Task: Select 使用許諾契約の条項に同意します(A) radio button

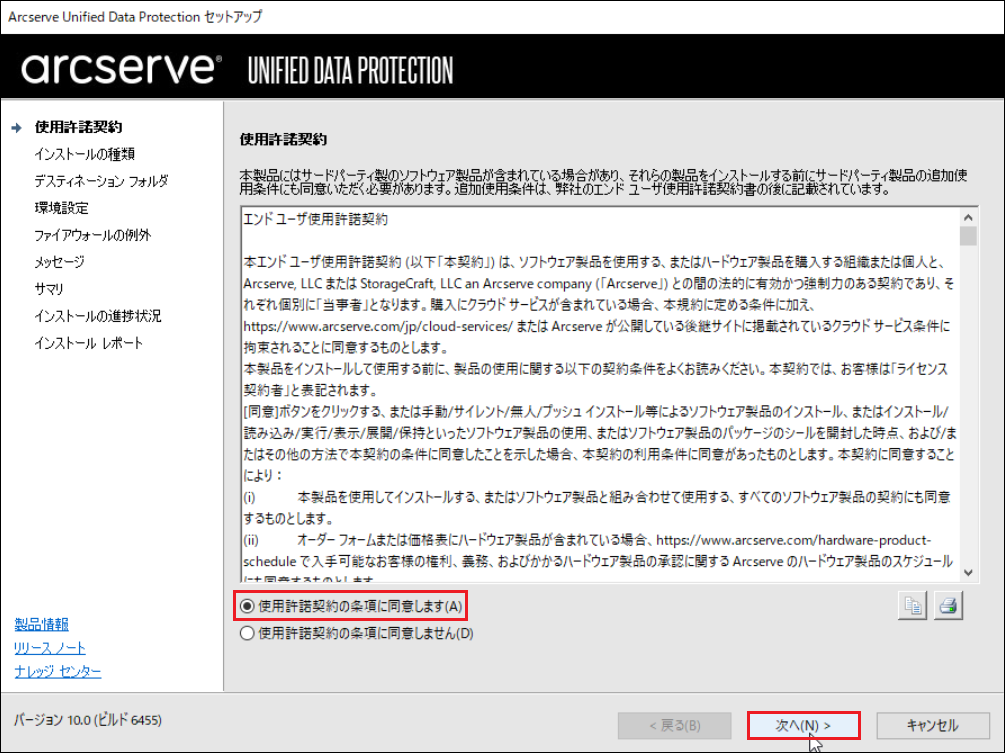Action: [247, 606]
